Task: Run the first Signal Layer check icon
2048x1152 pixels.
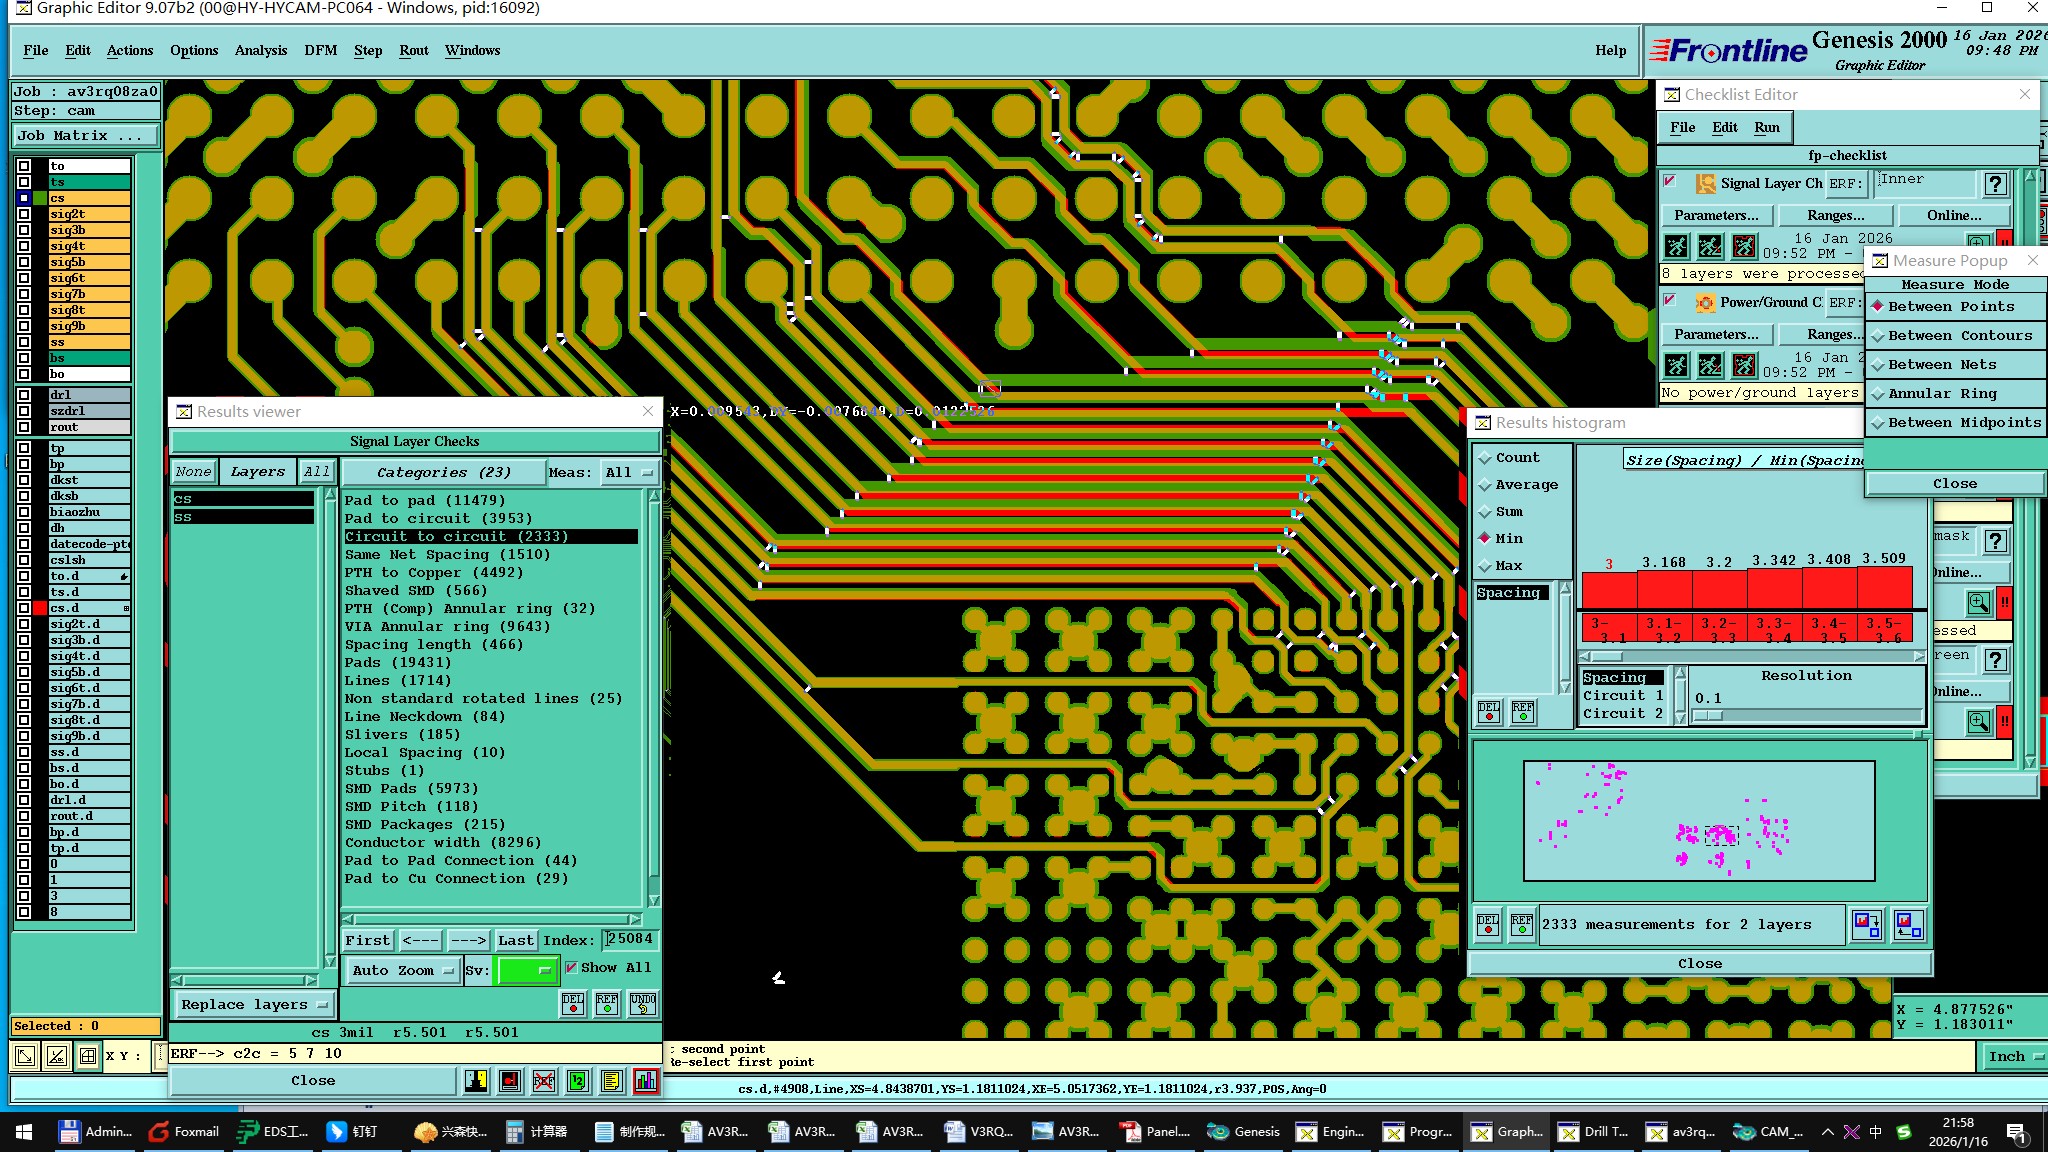Action: coord(1677,246)
